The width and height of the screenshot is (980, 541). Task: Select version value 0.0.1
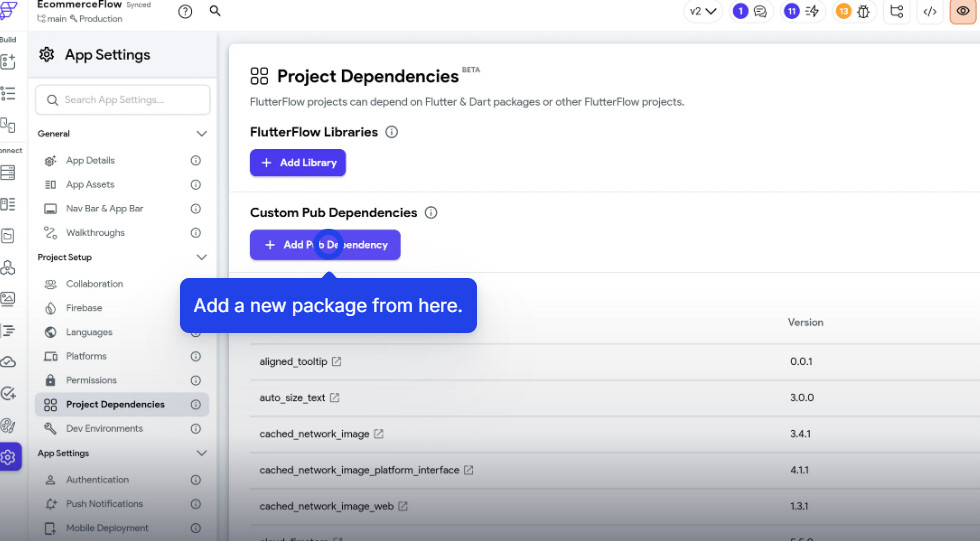click(801, 361)
